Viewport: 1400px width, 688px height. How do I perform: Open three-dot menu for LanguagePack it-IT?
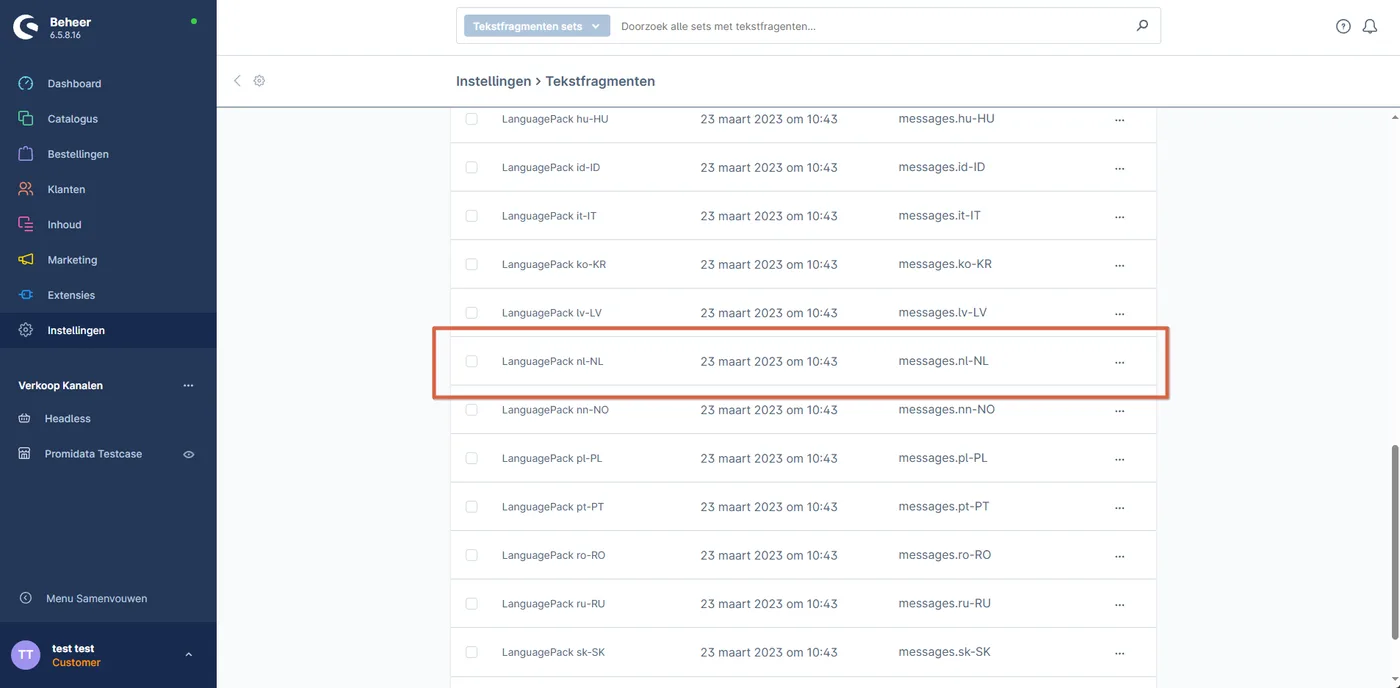[1119, 217]
